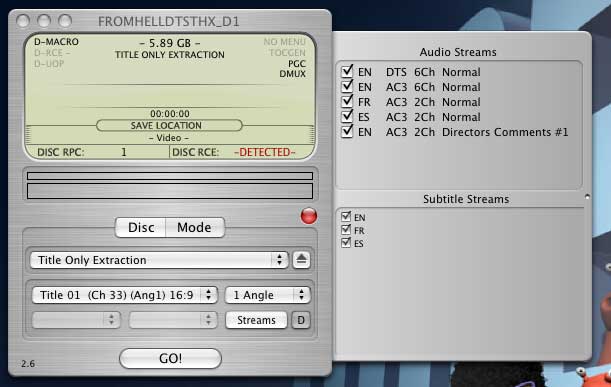611x387 pixels.
Task: Uncheck the FR AC3 2Ch audio stream
Action: click(x=347, y=101)
